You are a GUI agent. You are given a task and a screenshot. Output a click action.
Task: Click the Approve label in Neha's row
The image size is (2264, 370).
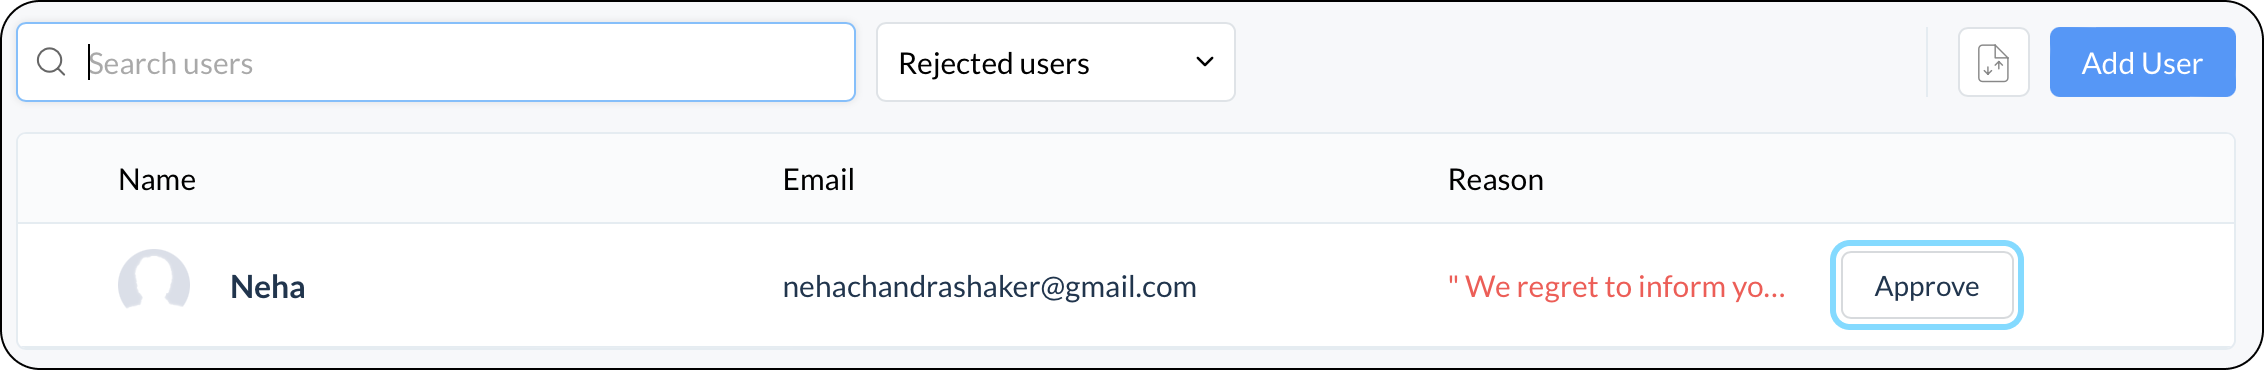tap(1927, 287)
